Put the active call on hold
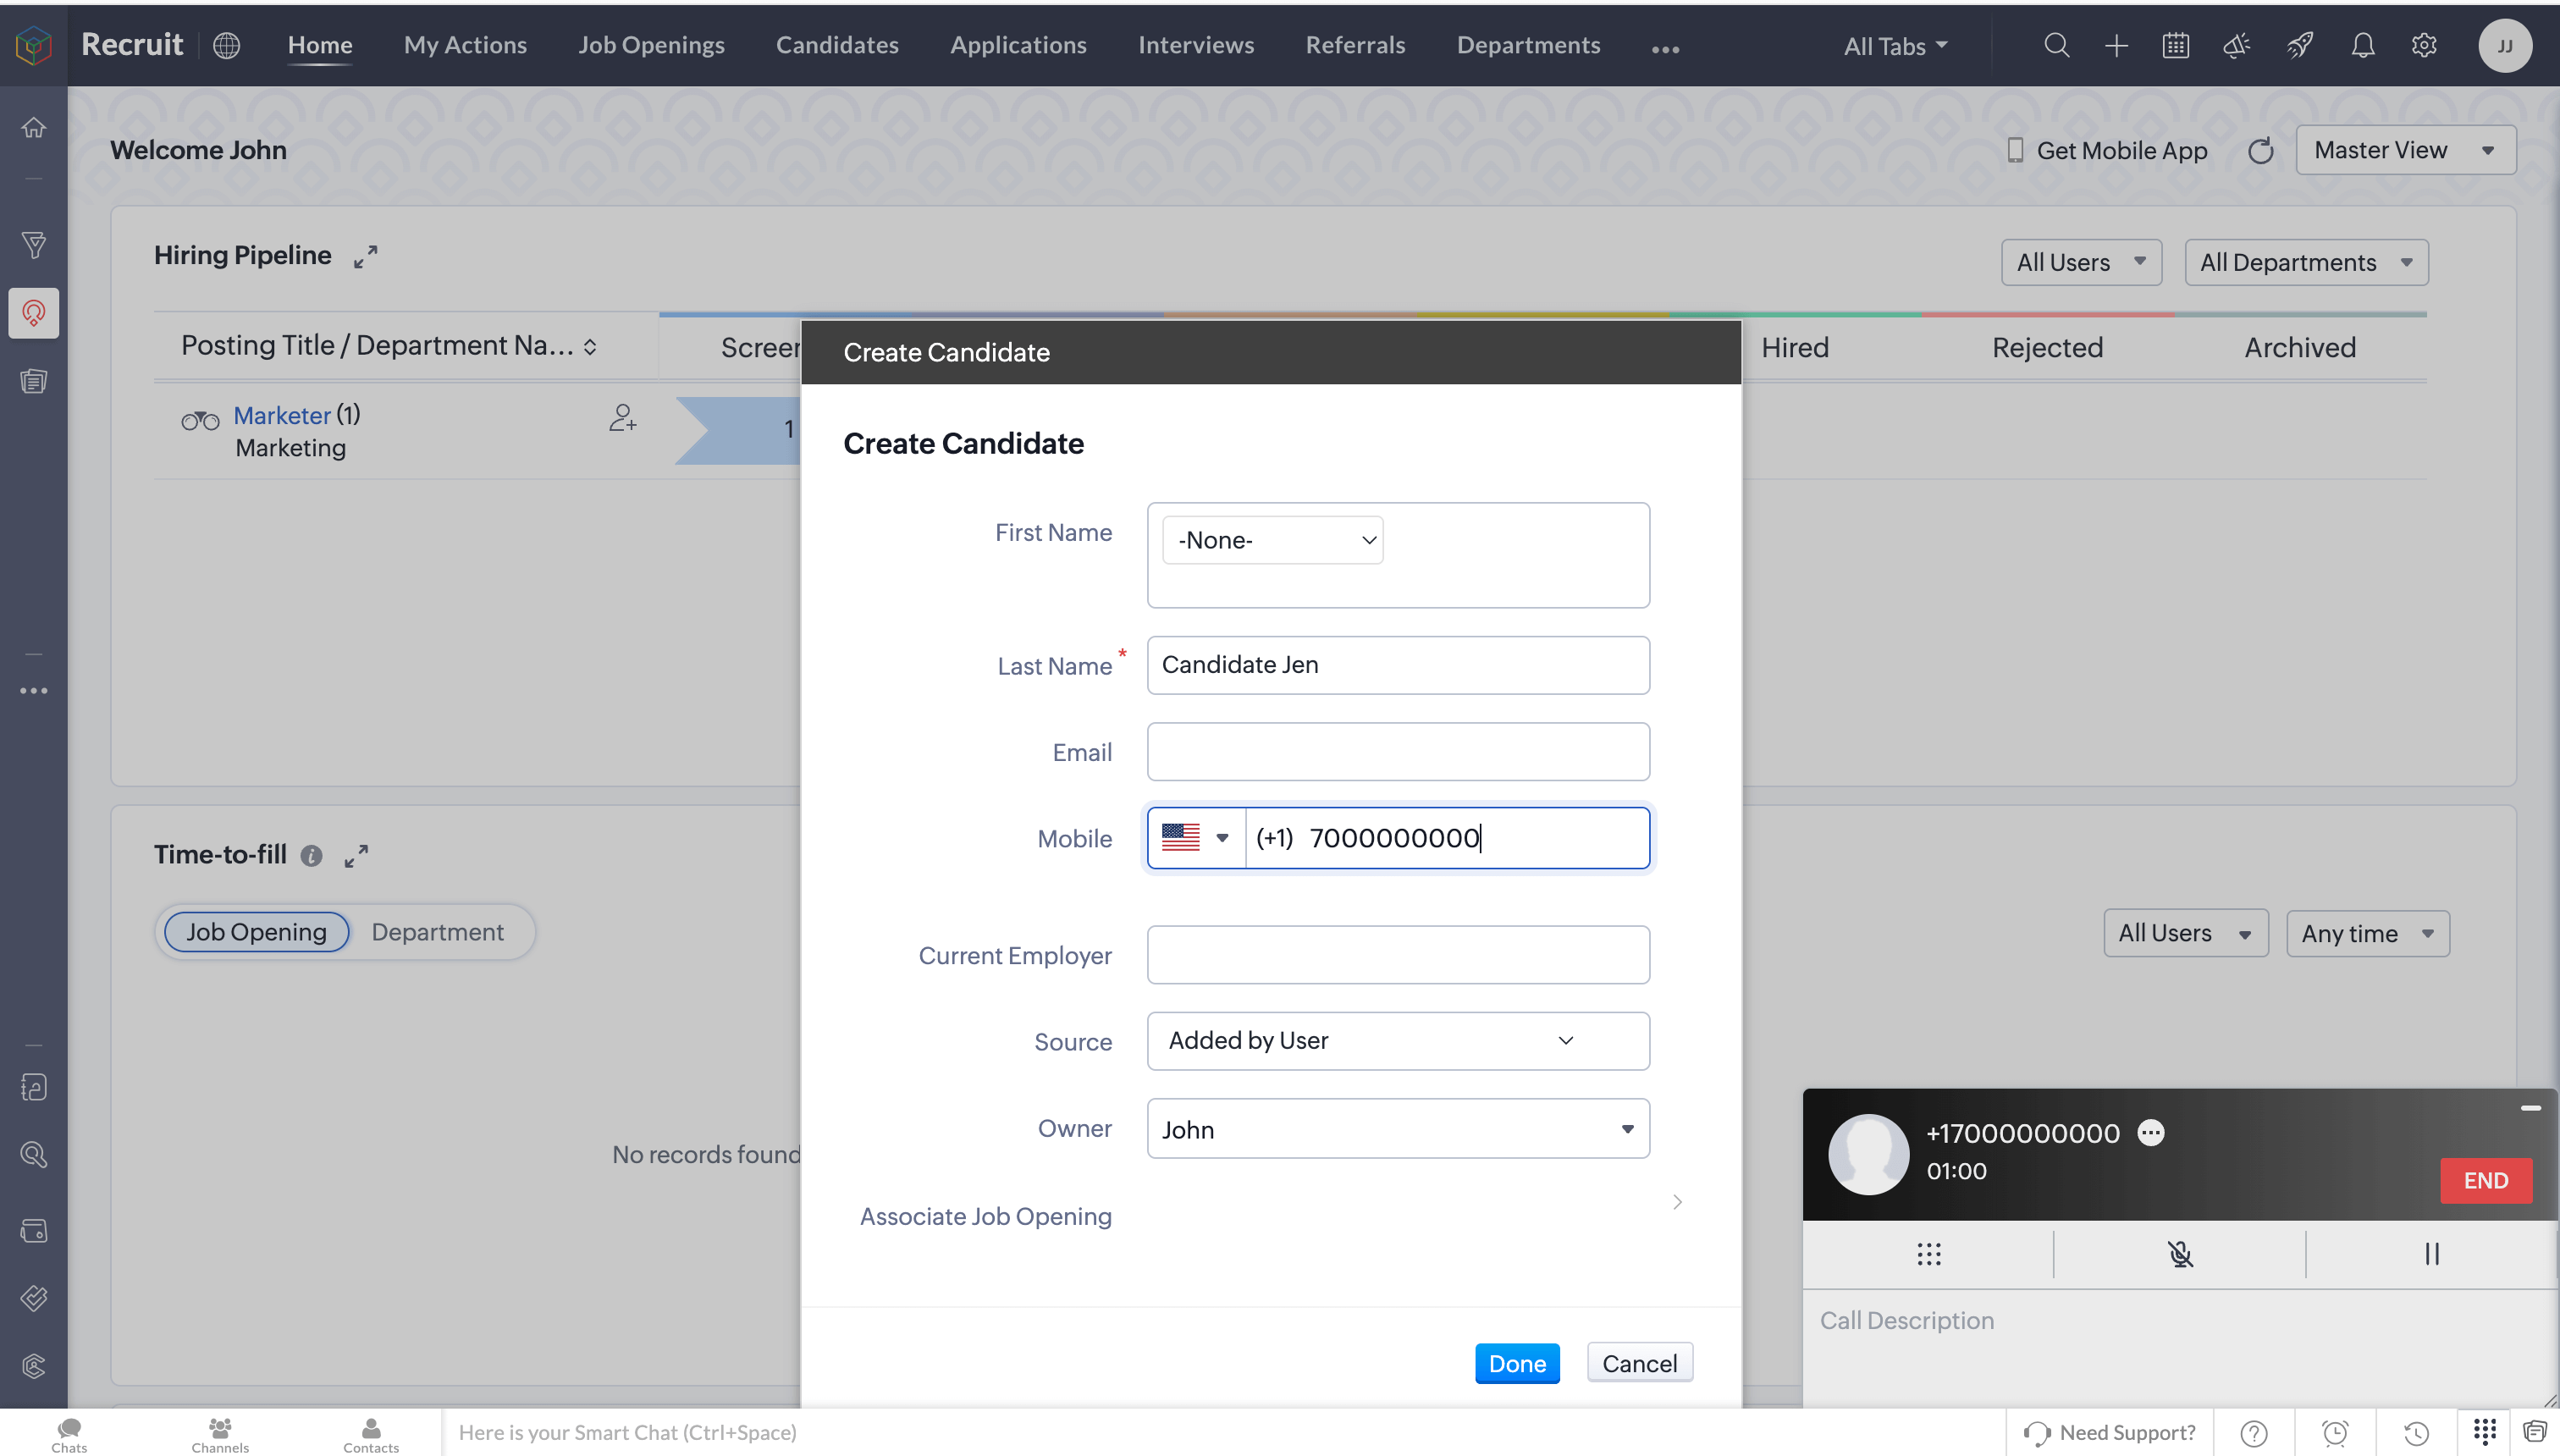 [2432, 1254]
